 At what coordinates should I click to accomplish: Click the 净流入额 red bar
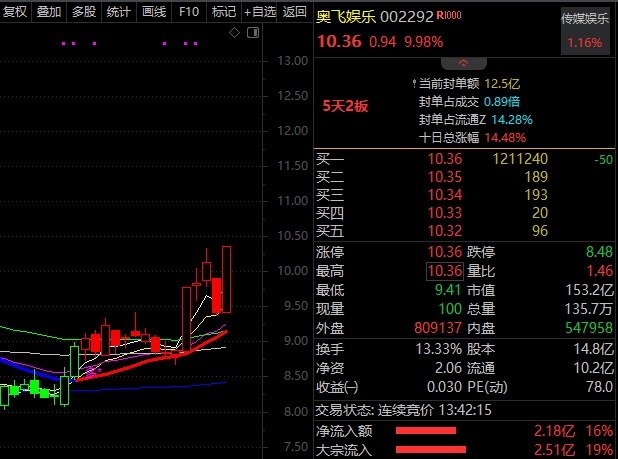[426, 431]
